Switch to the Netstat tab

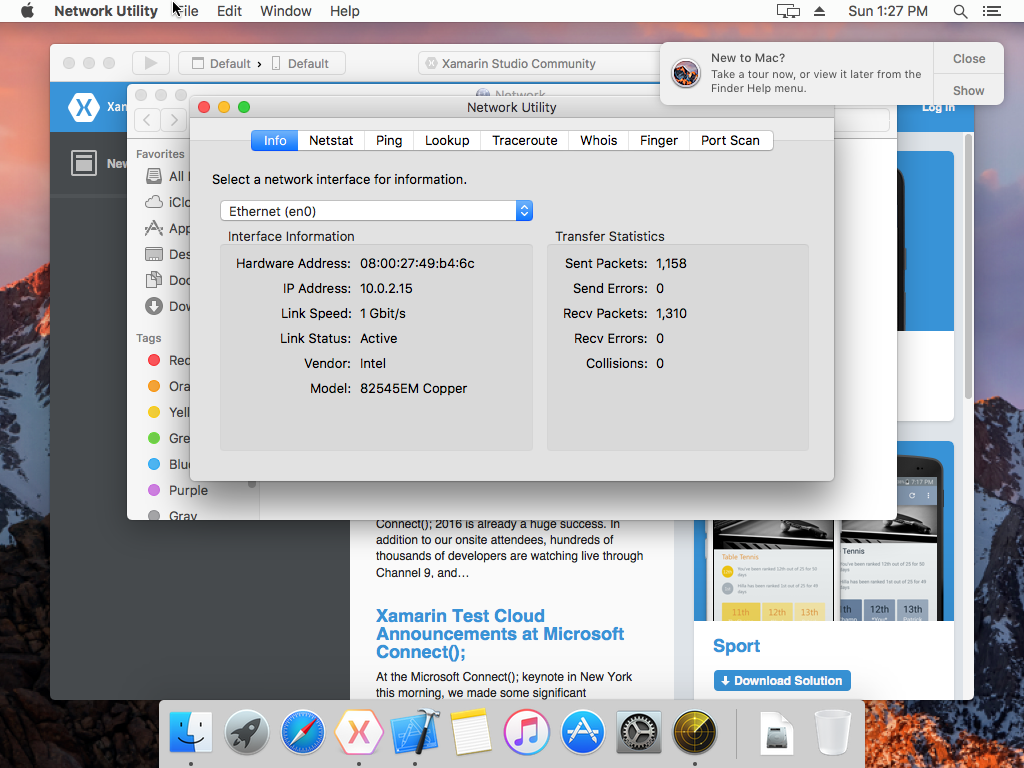[x=331, y=140]
